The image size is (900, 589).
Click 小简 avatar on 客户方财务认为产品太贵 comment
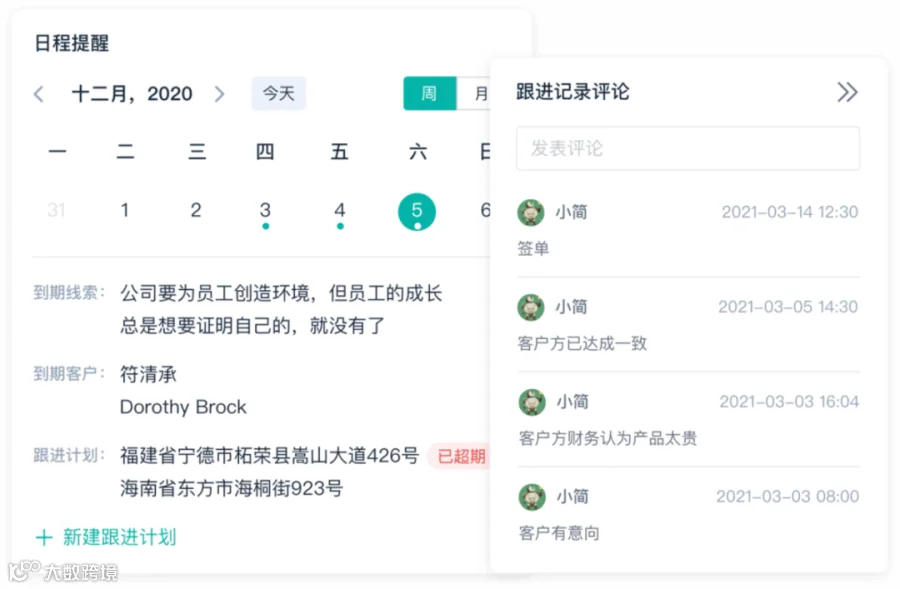[532, 402]
